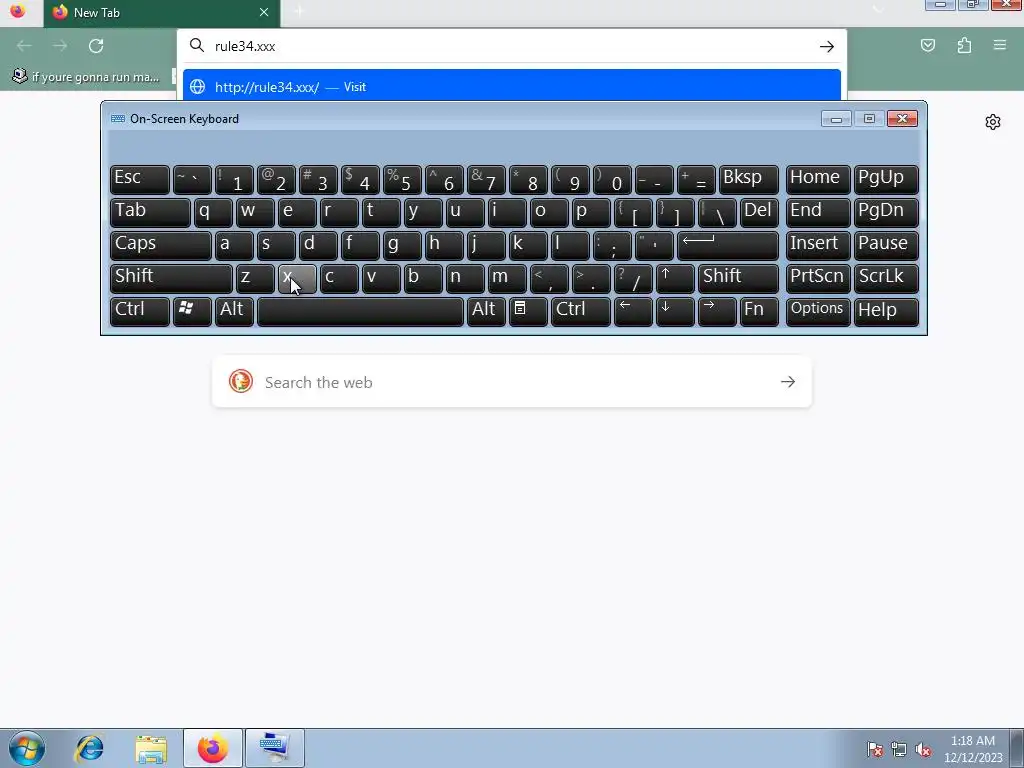The height and width of the screenshot is (768, 1024).
Task: Toggle the left Alt key
Action: [x=234, y=311]
